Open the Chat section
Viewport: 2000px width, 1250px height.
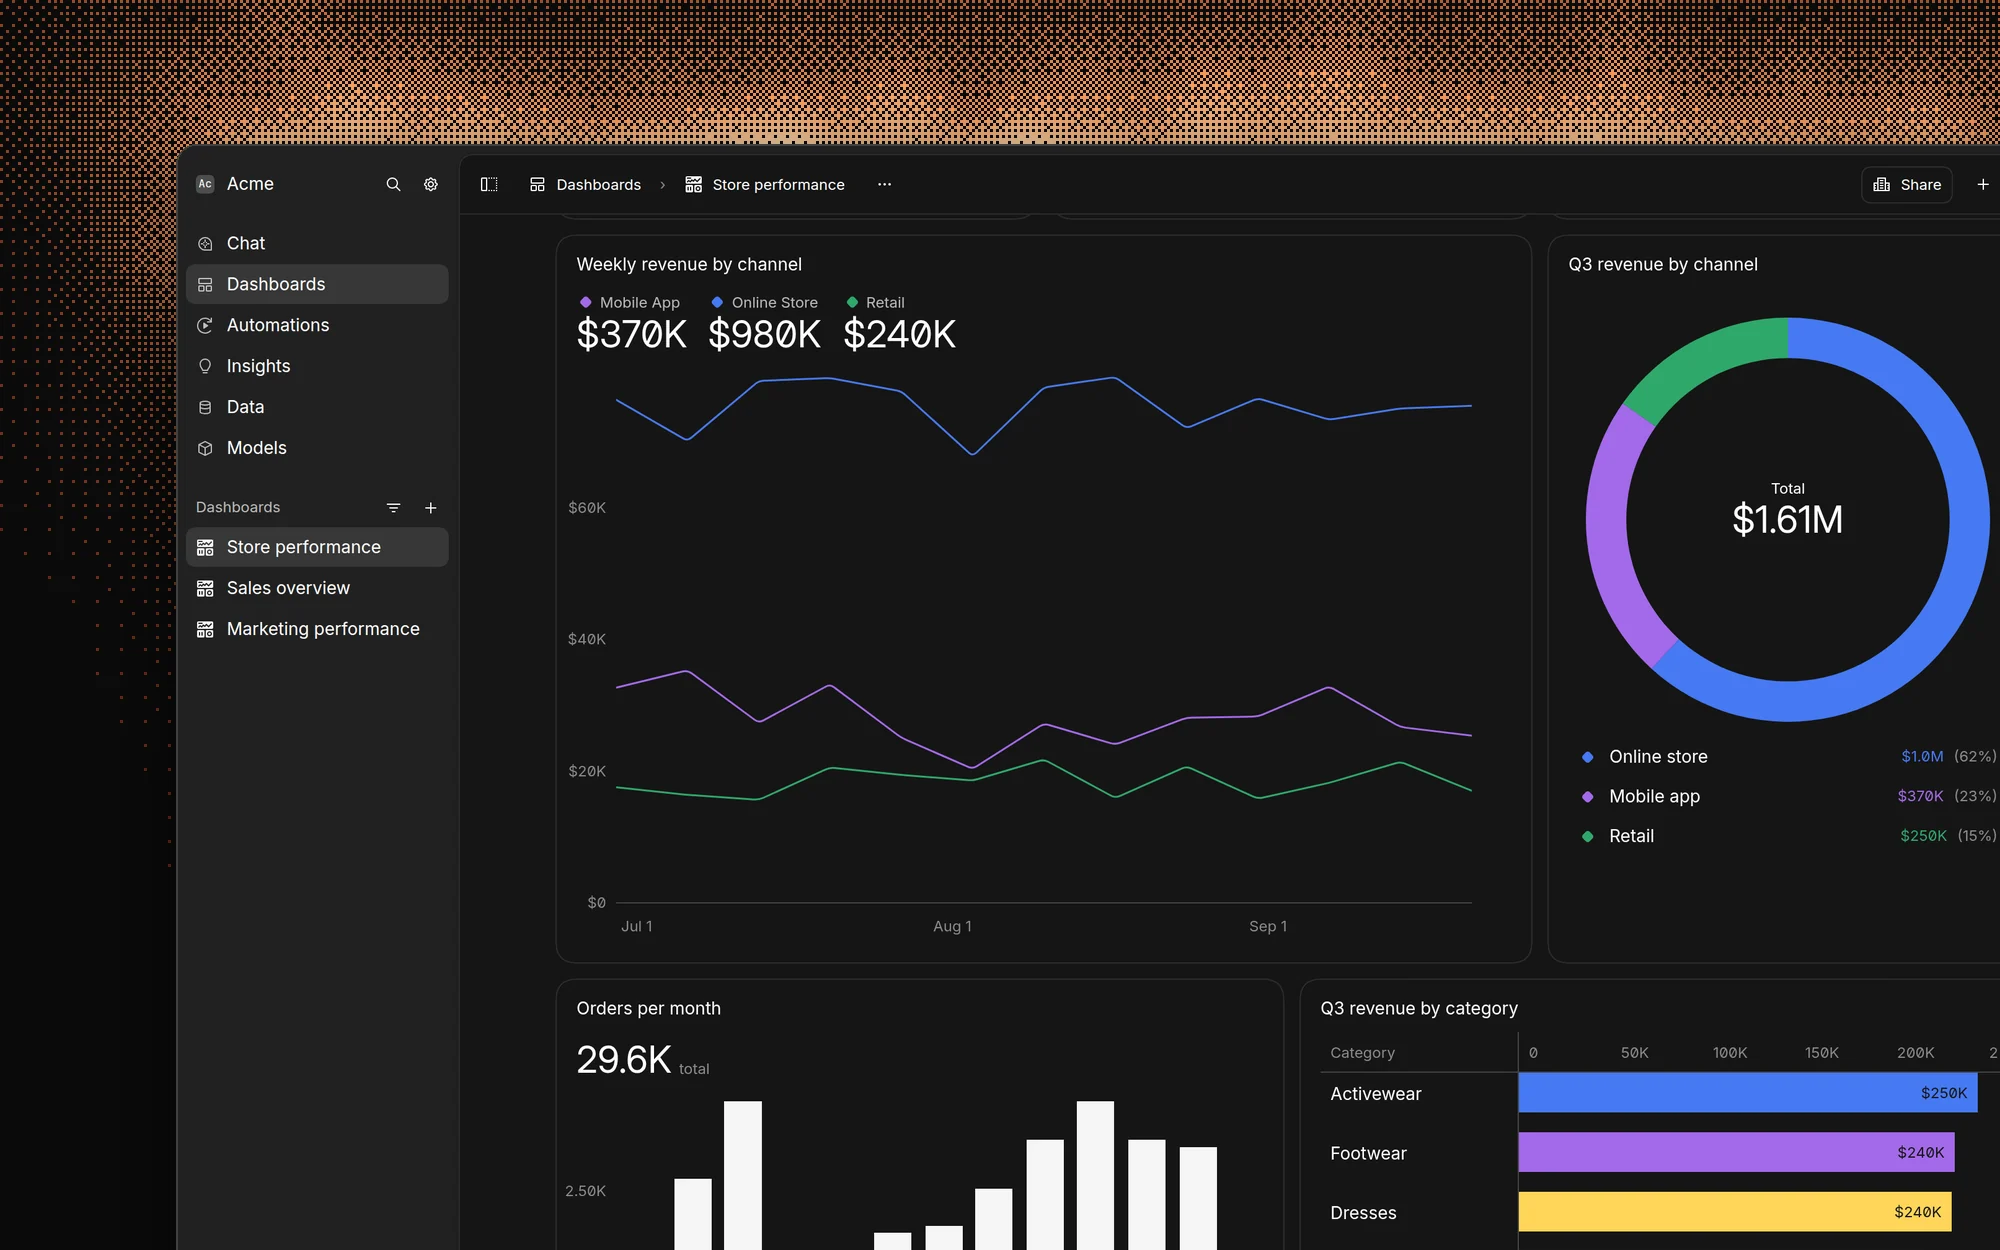coord(317,243)
